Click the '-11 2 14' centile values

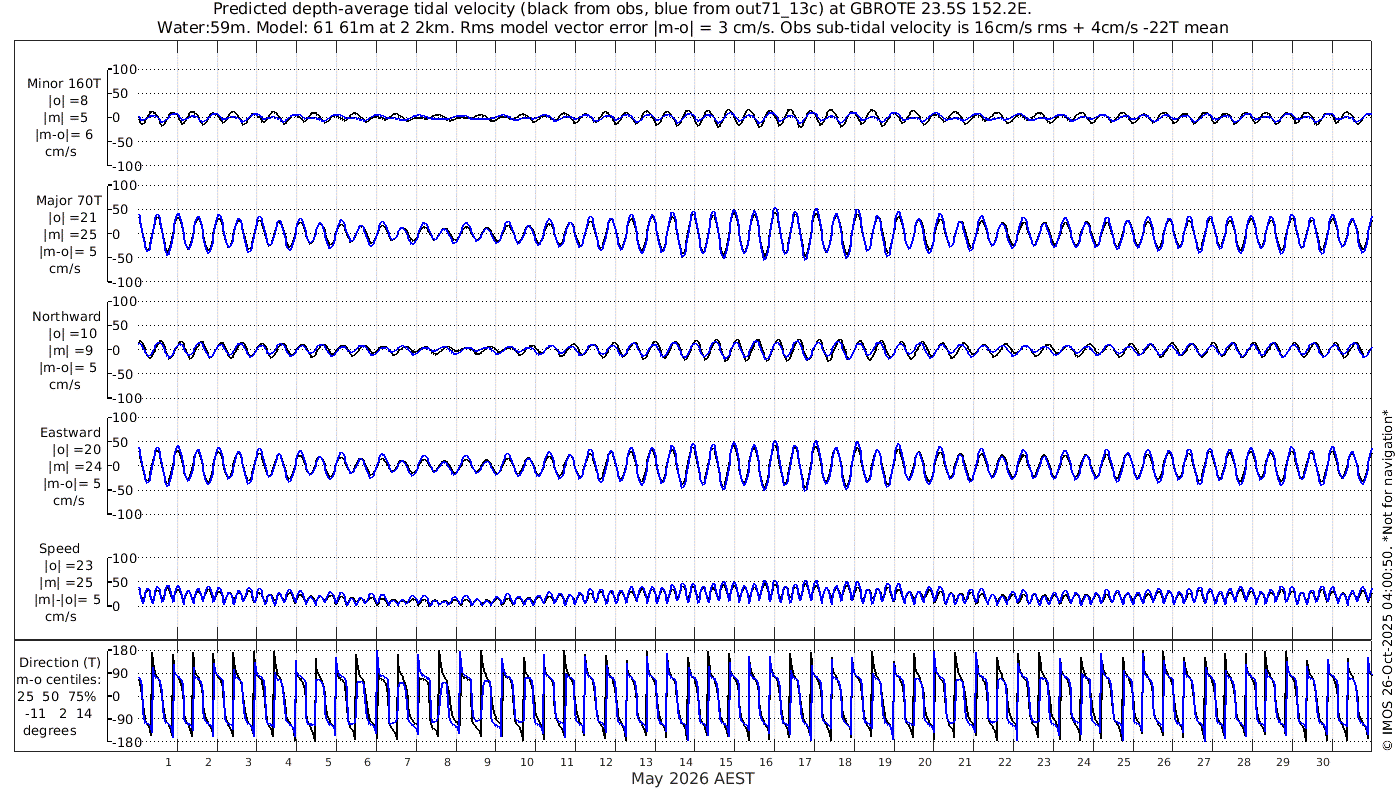(60, 714)
